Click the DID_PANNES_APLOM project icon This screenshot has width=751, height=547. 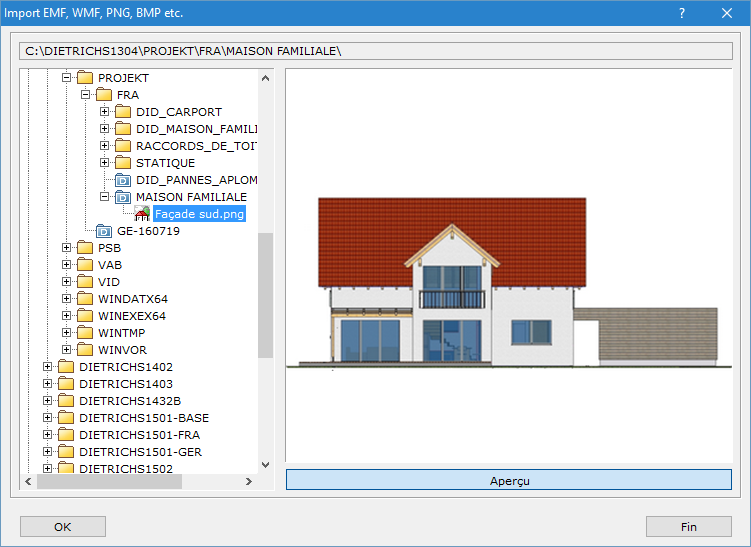(123, 180)
